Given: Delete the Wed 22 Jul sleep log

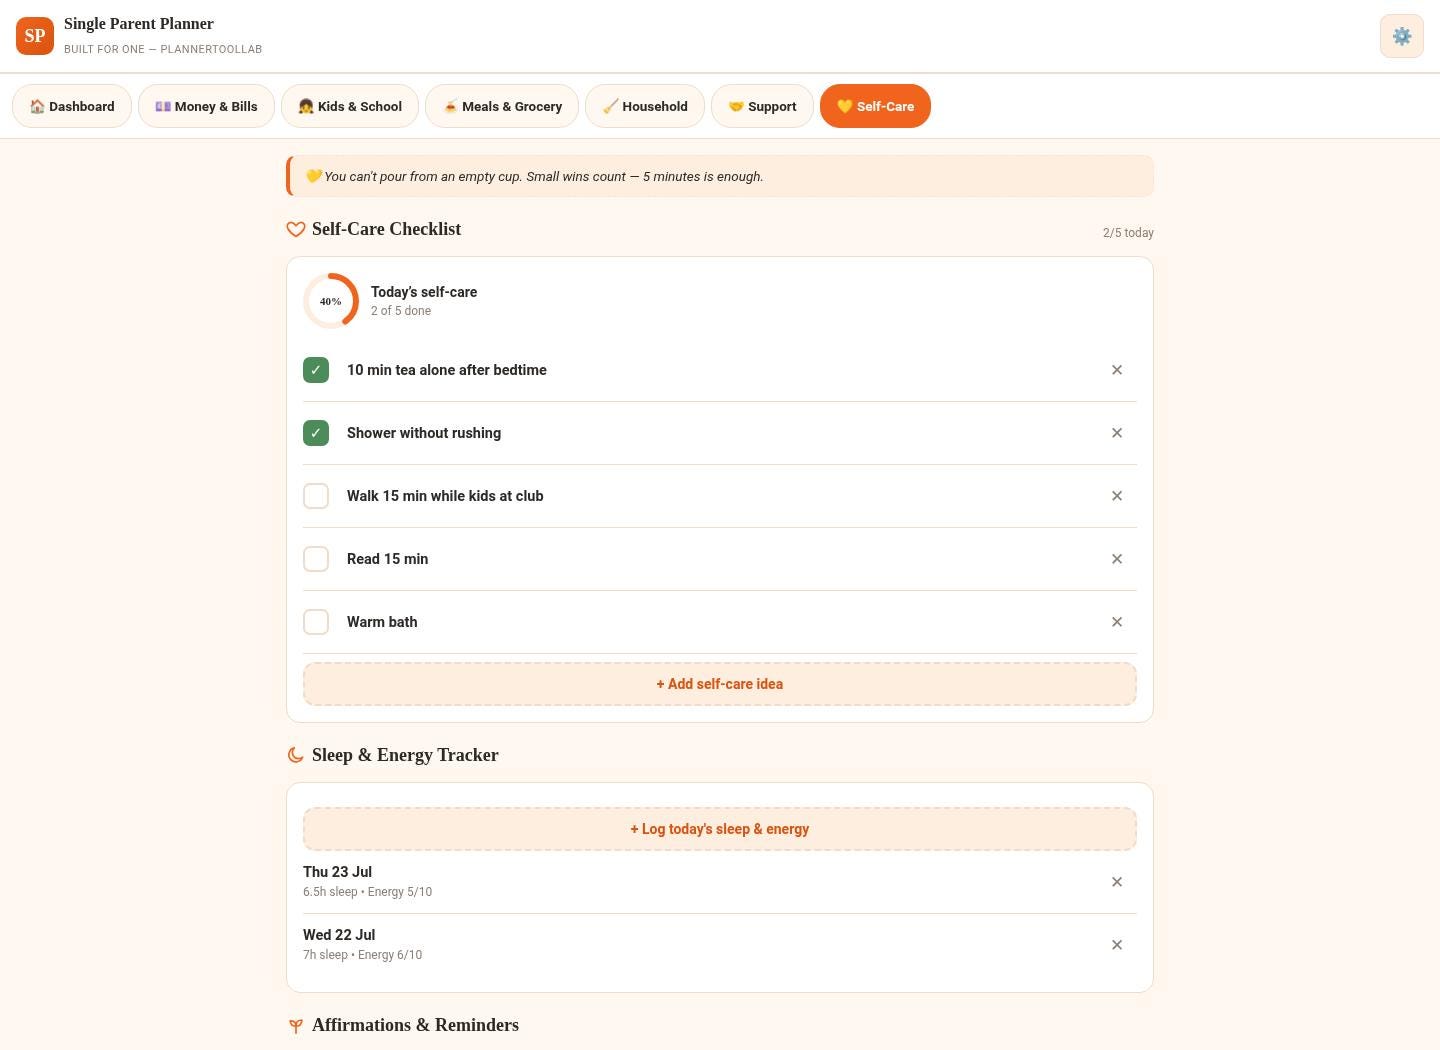Looking at the screenshot, I should [x=1117, y=945].
